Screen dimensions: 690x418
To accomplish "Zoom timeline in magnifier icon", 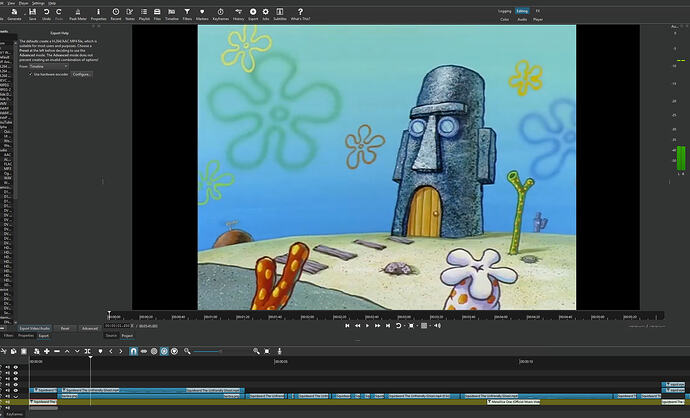I will point(256,351).
